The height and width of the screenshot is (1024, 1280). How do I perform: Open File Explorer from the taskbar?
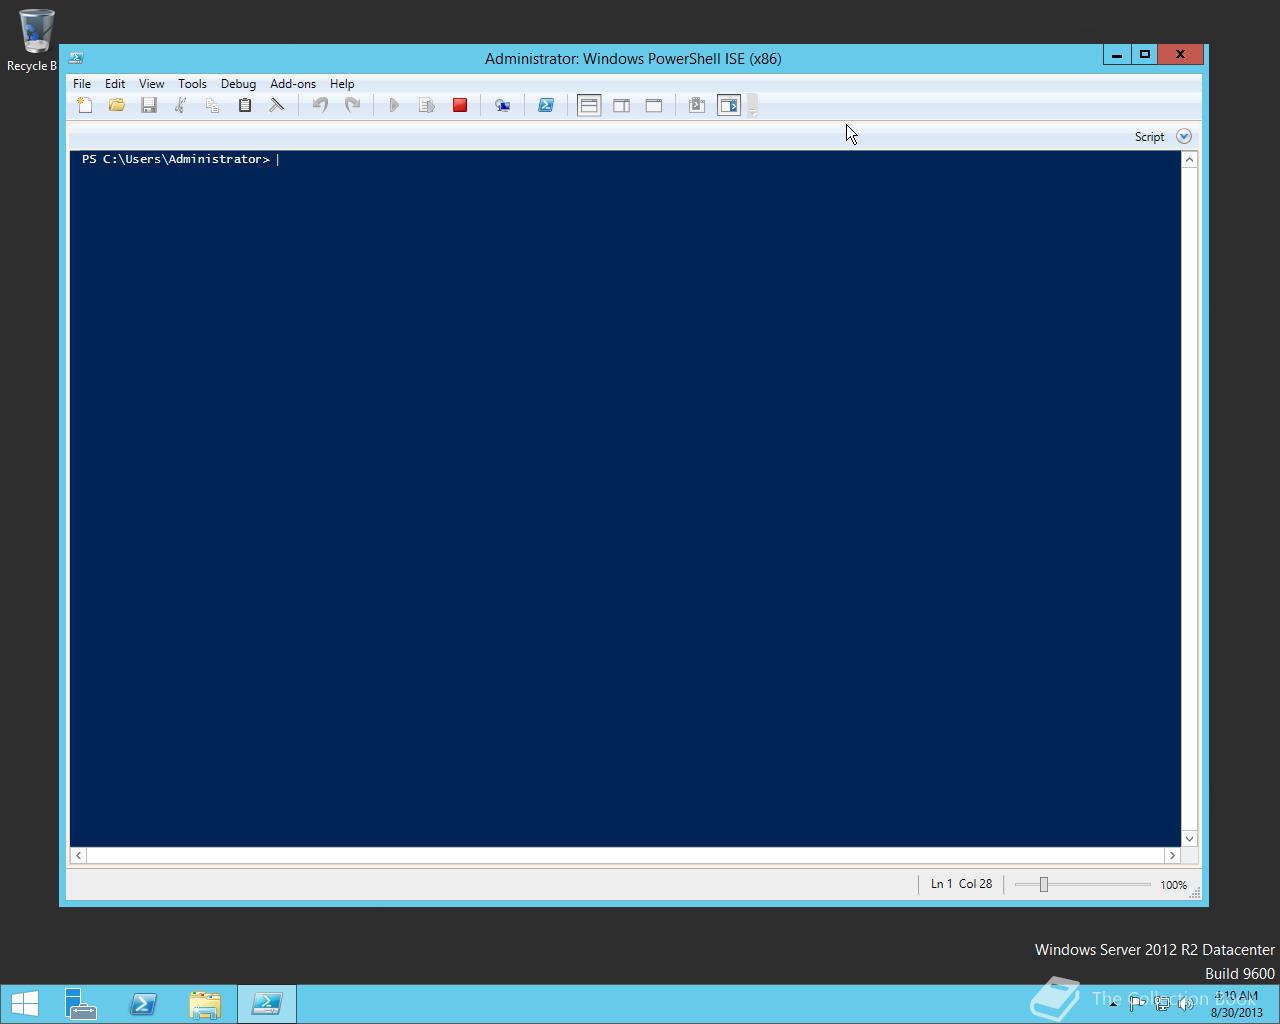[205, 1003]
